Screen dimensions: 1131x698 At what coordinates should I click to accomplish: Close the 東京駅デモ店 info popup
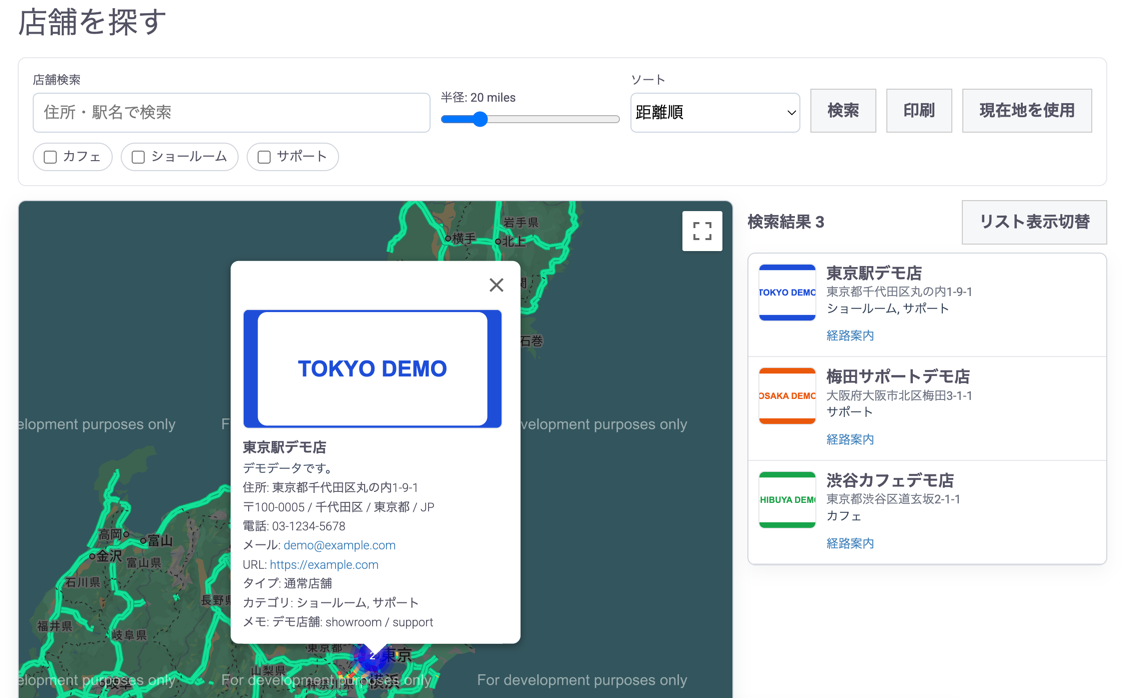496,285
